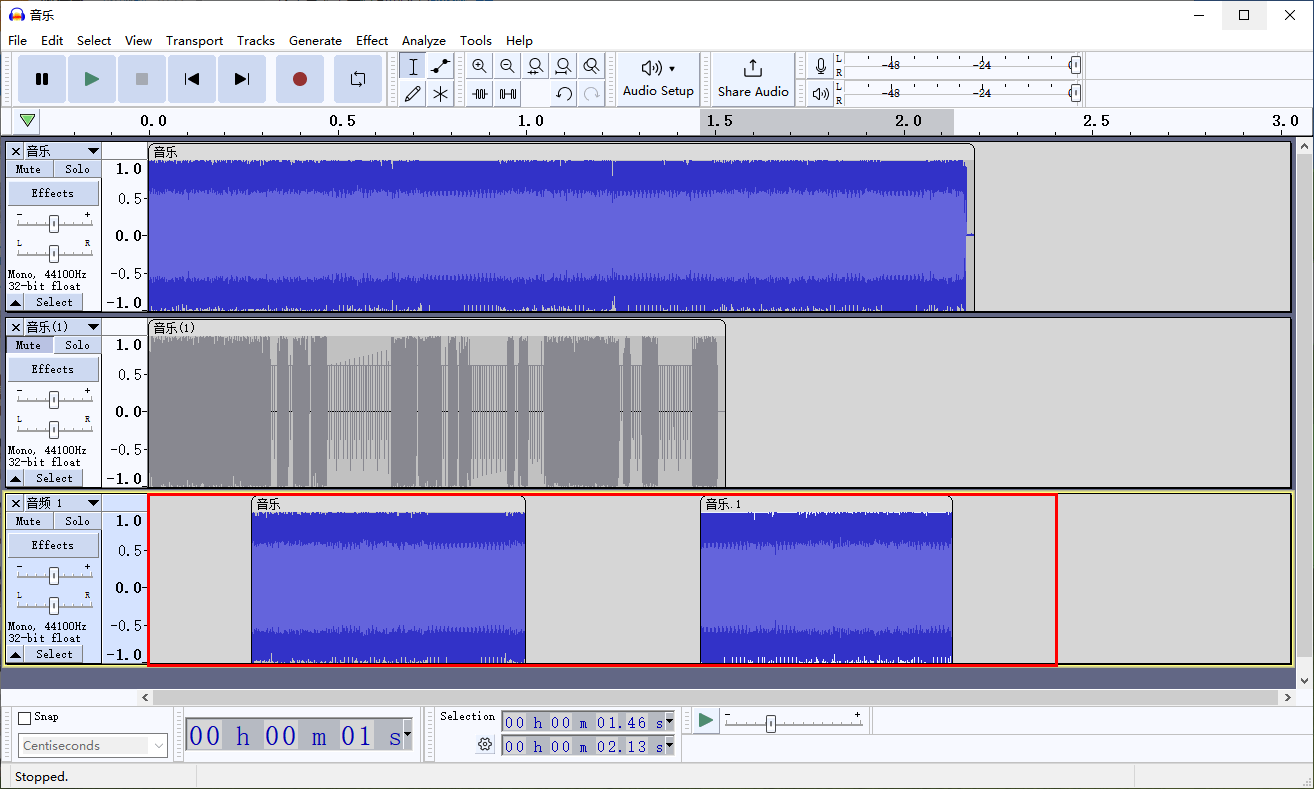Image resolution: width=1314 pixels, height=789 pixels.
Task: Unmute the 音乐(1) track
Action: (28, 345)
